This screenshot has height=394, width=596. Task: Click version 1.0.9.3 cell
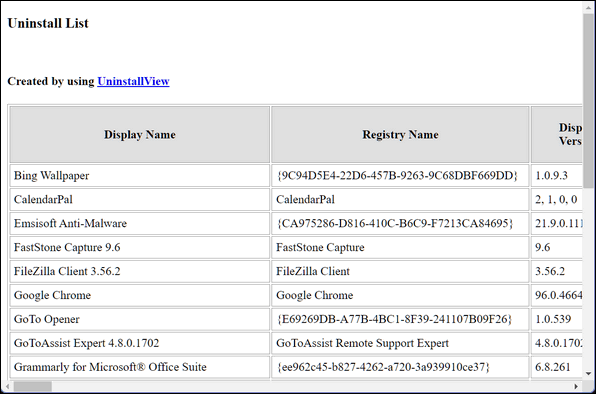[x=556, y=176]
